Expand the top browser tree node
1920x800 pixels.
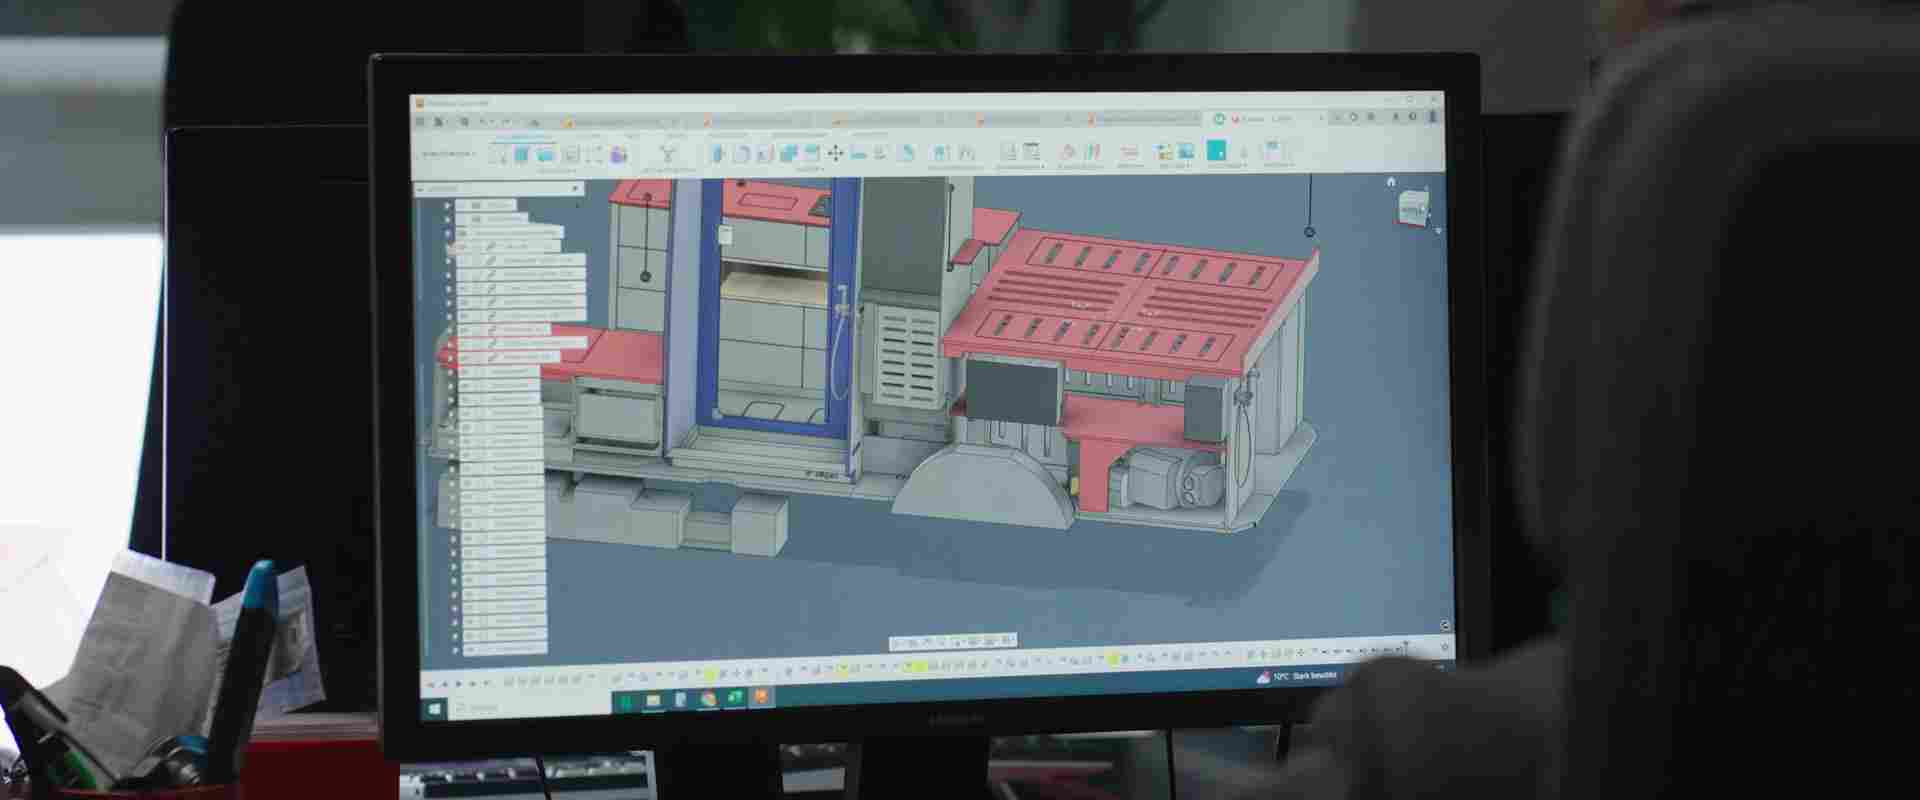click(448, 204)
